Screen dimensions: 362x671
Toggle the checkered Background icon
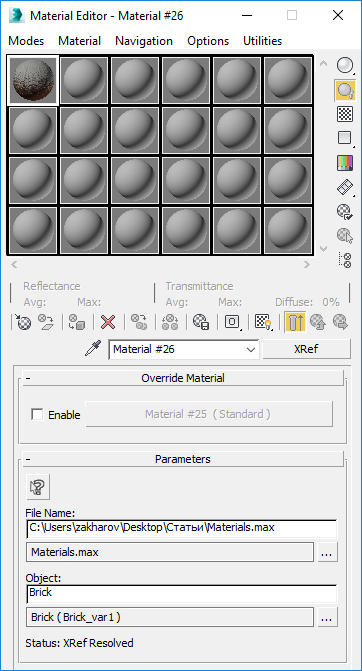pos(344,114)
